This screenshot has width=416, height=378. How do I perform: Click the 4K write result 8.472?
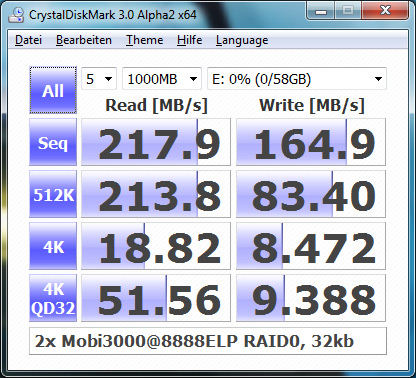coord(311,246)
